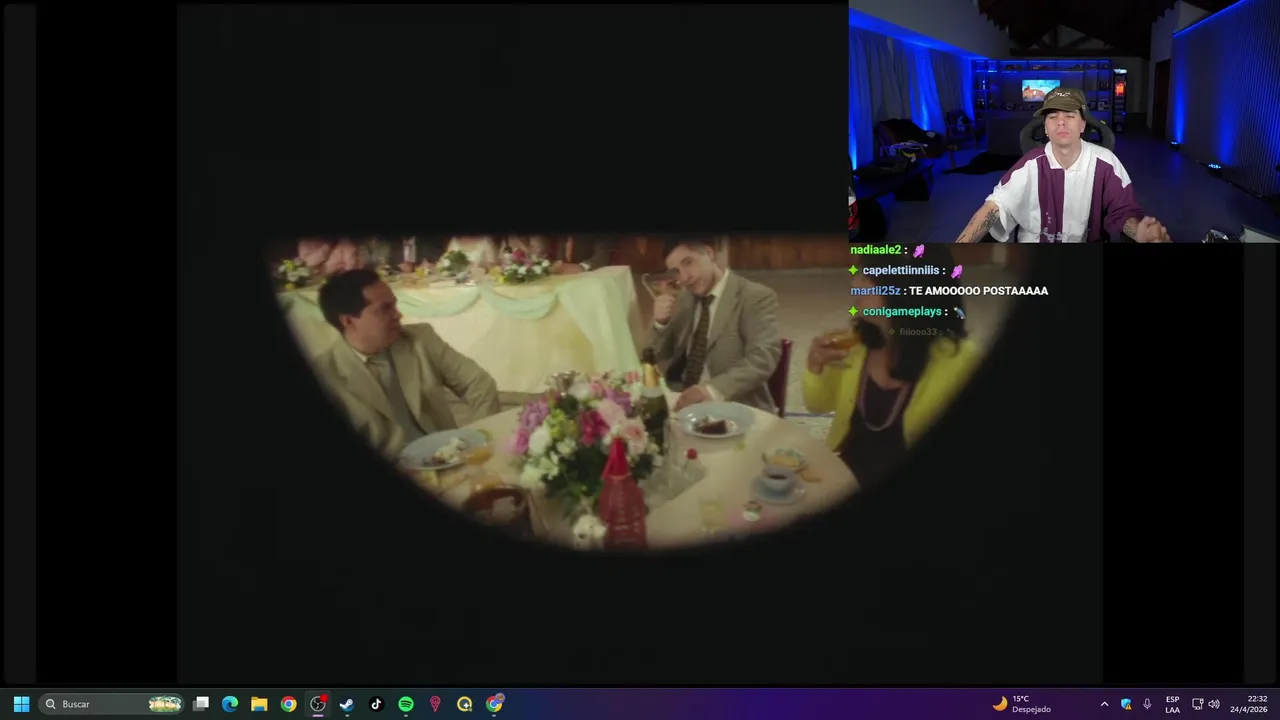Click the nadiaale2 username in chat
Image resolution: width=1280 pixels, height=720 pixels.
pos(875,250)
